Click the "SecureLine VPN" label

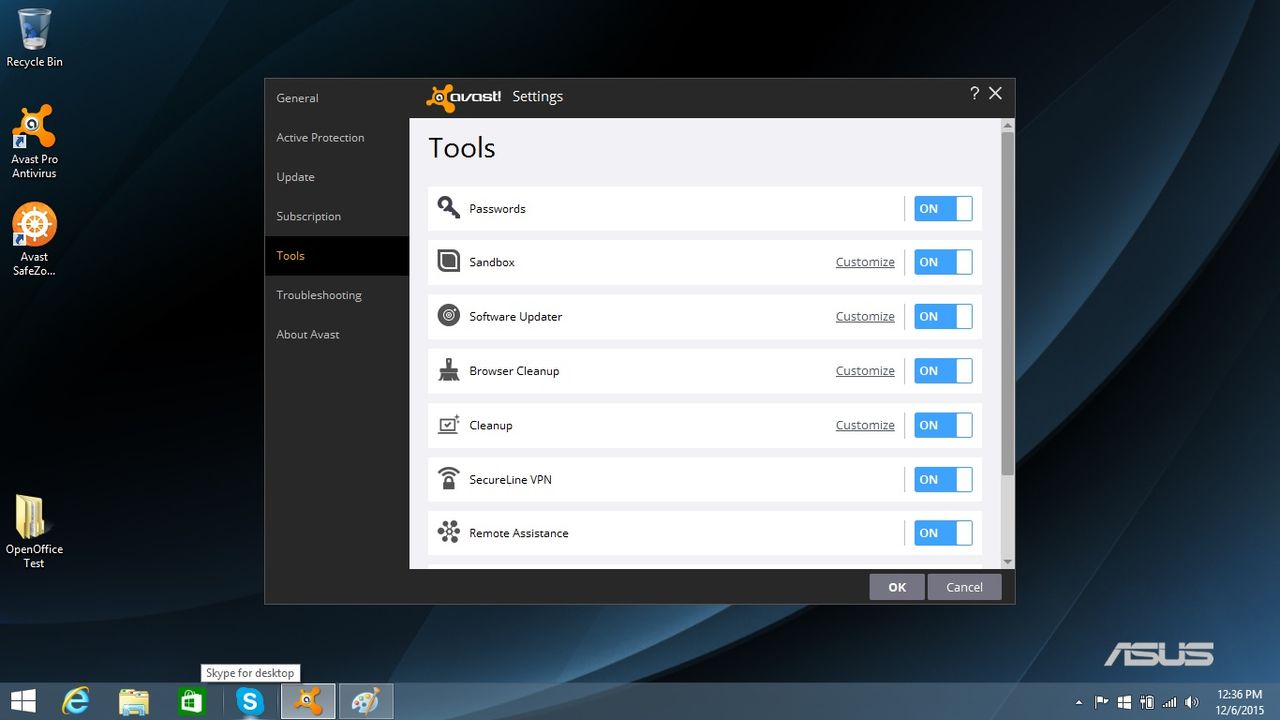(510, 480)
